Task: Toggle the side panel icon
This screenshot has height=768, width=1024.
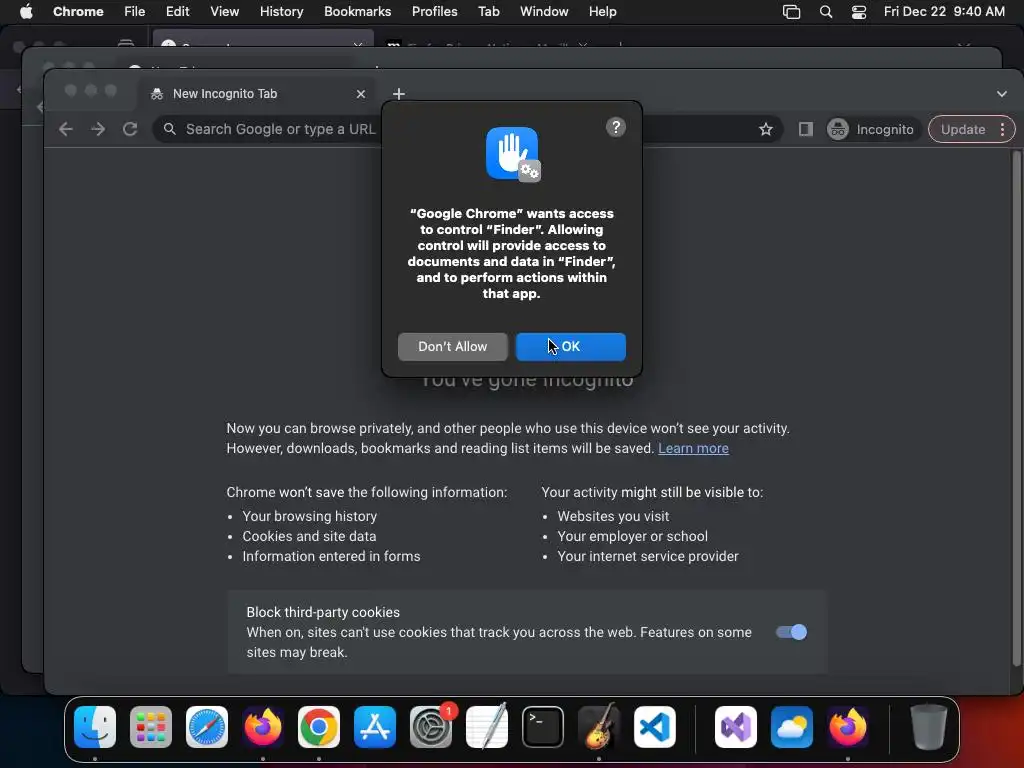Action: [x=805, y=129]
